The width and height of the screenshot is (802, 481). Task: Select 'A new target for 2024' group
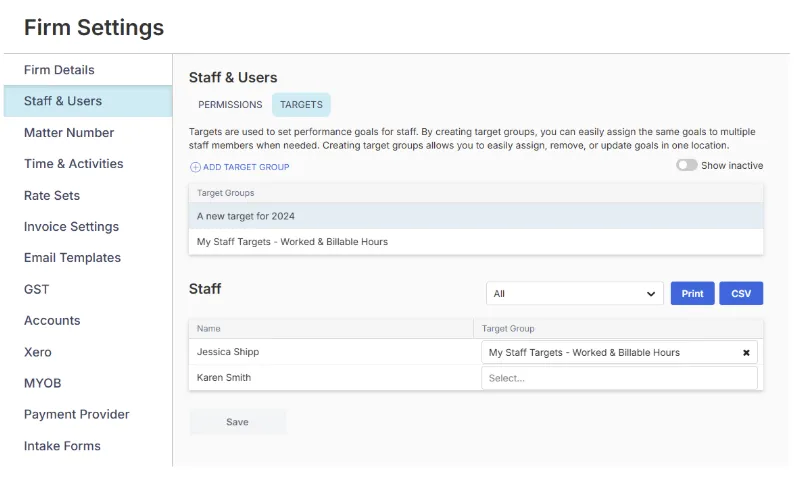pyautogui.click(x=476, y=216)
